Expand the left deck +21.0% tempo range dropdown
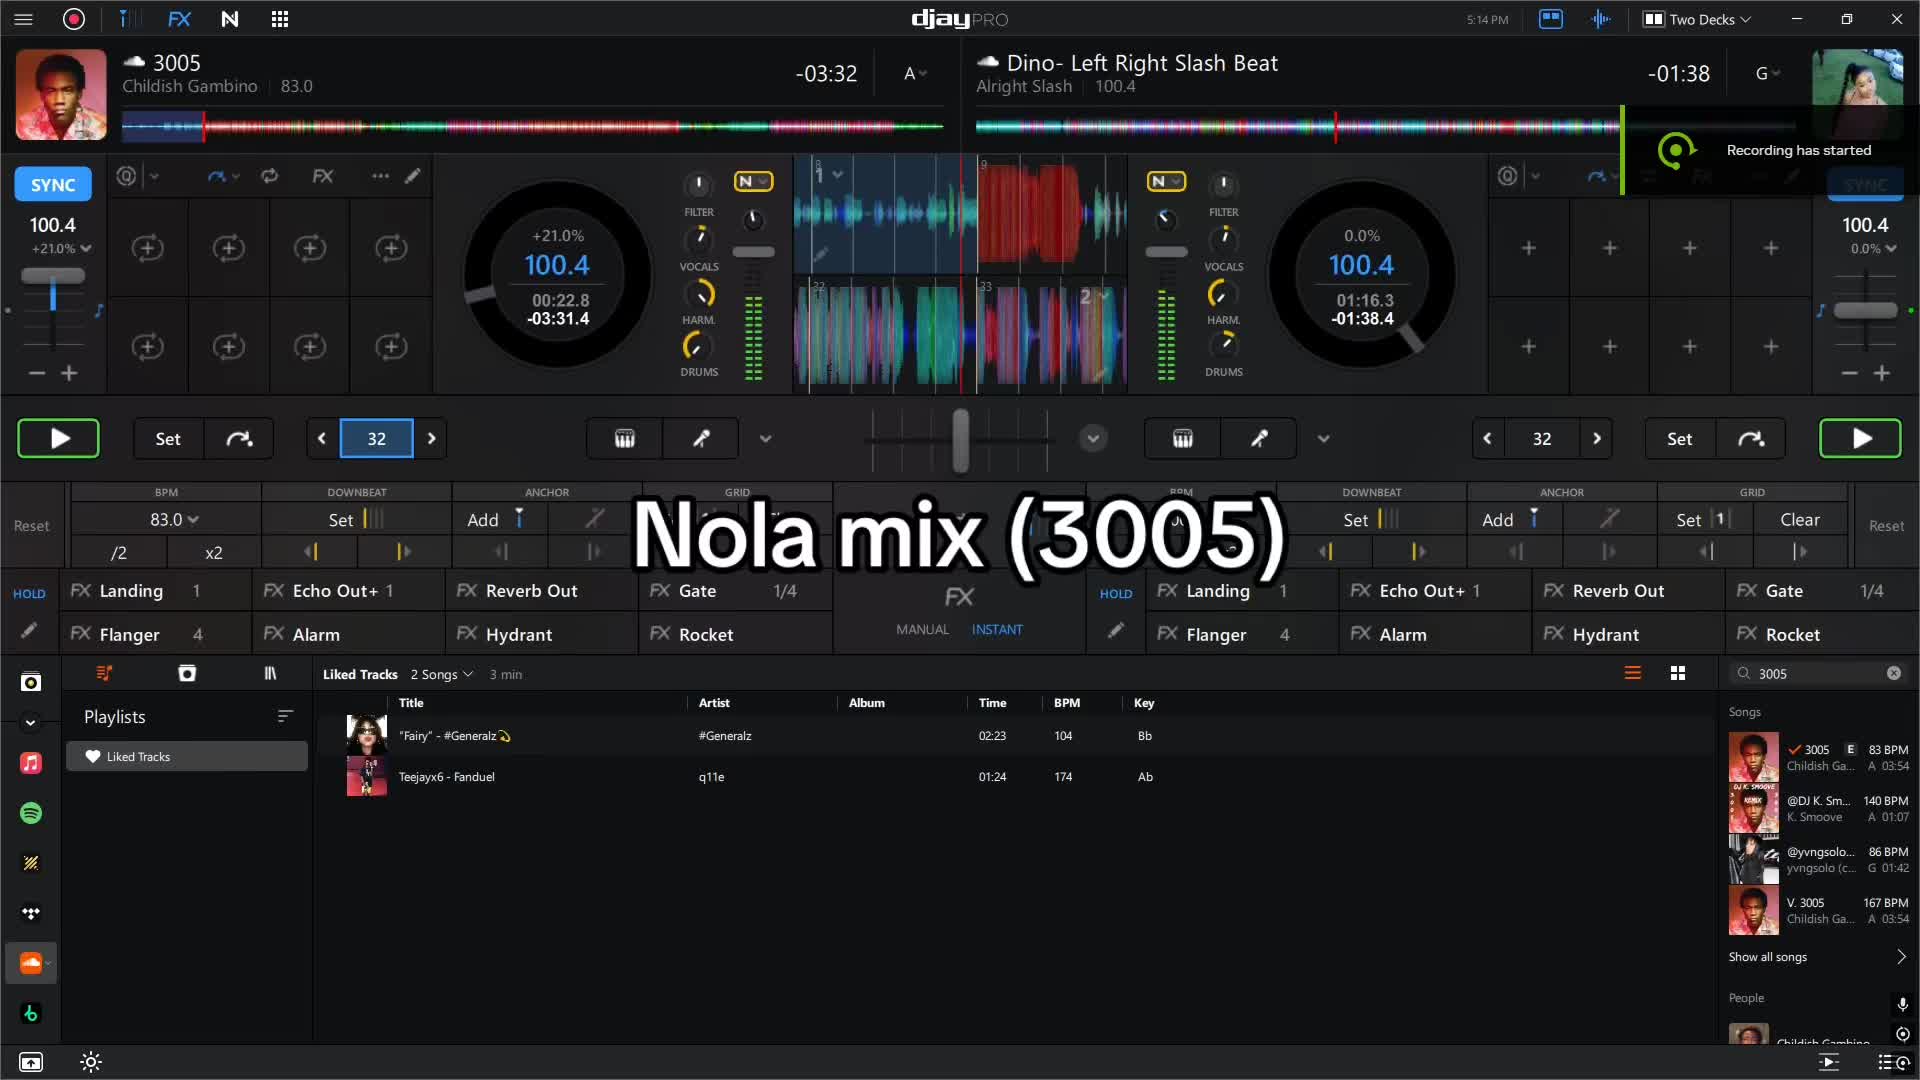The height and width of the screenshot is (1080, 1920). [x=61, y=249]
